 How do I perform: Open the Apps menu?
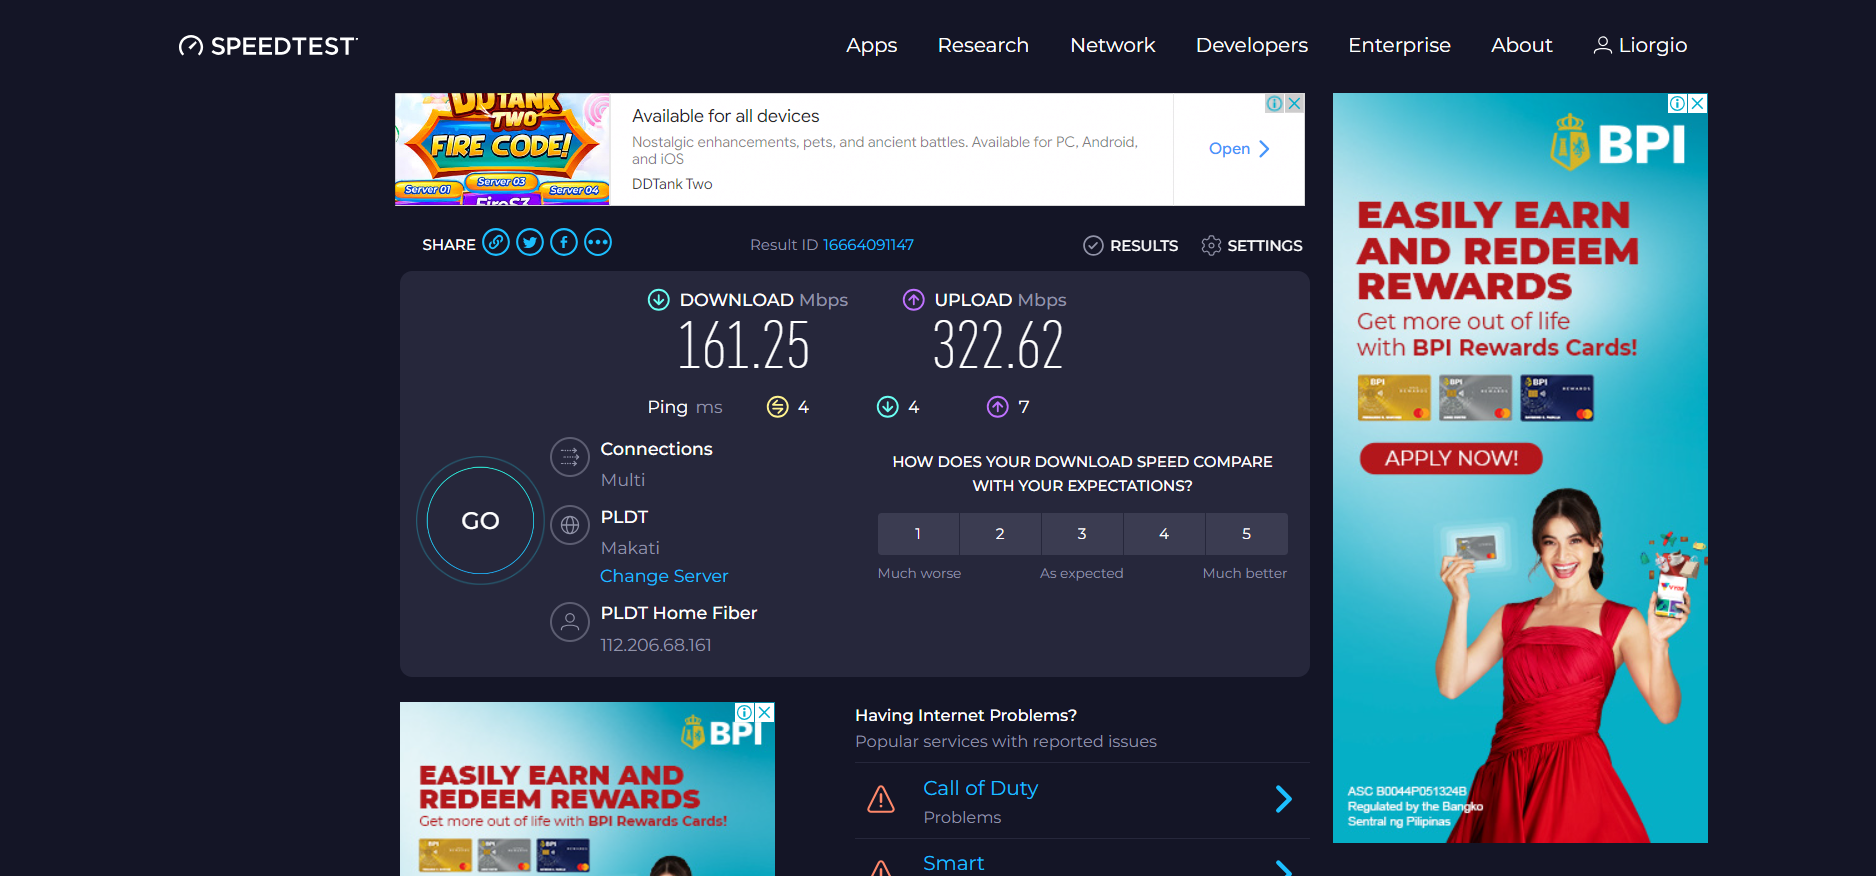click(x=871, y=45)
